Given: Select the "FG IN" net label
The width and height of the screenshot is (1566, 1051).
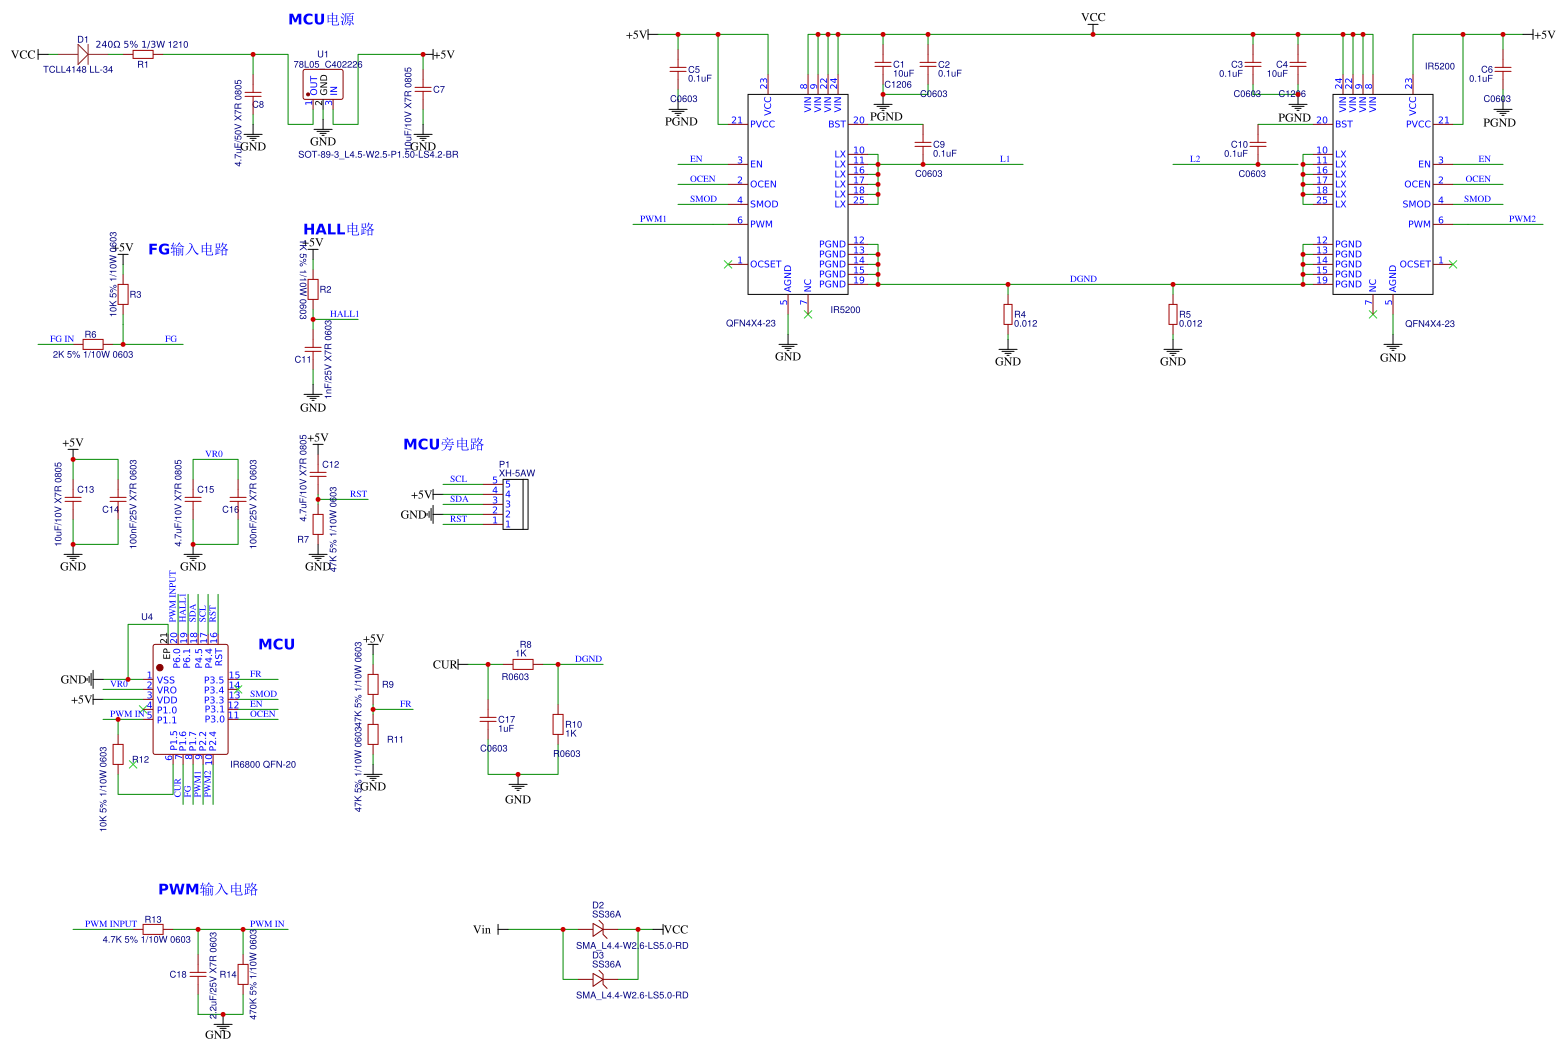Looking at the screenshot, I should [x=62, y=339].
